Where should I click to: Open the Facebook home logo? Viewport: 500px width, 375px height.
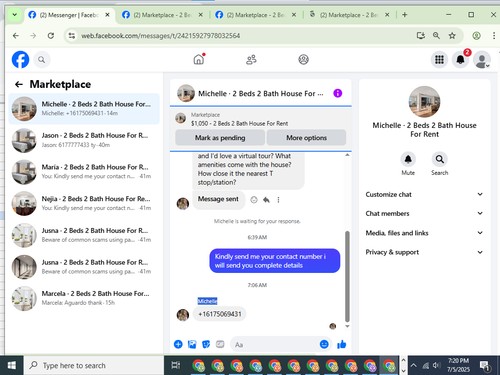tap(20, 60)
